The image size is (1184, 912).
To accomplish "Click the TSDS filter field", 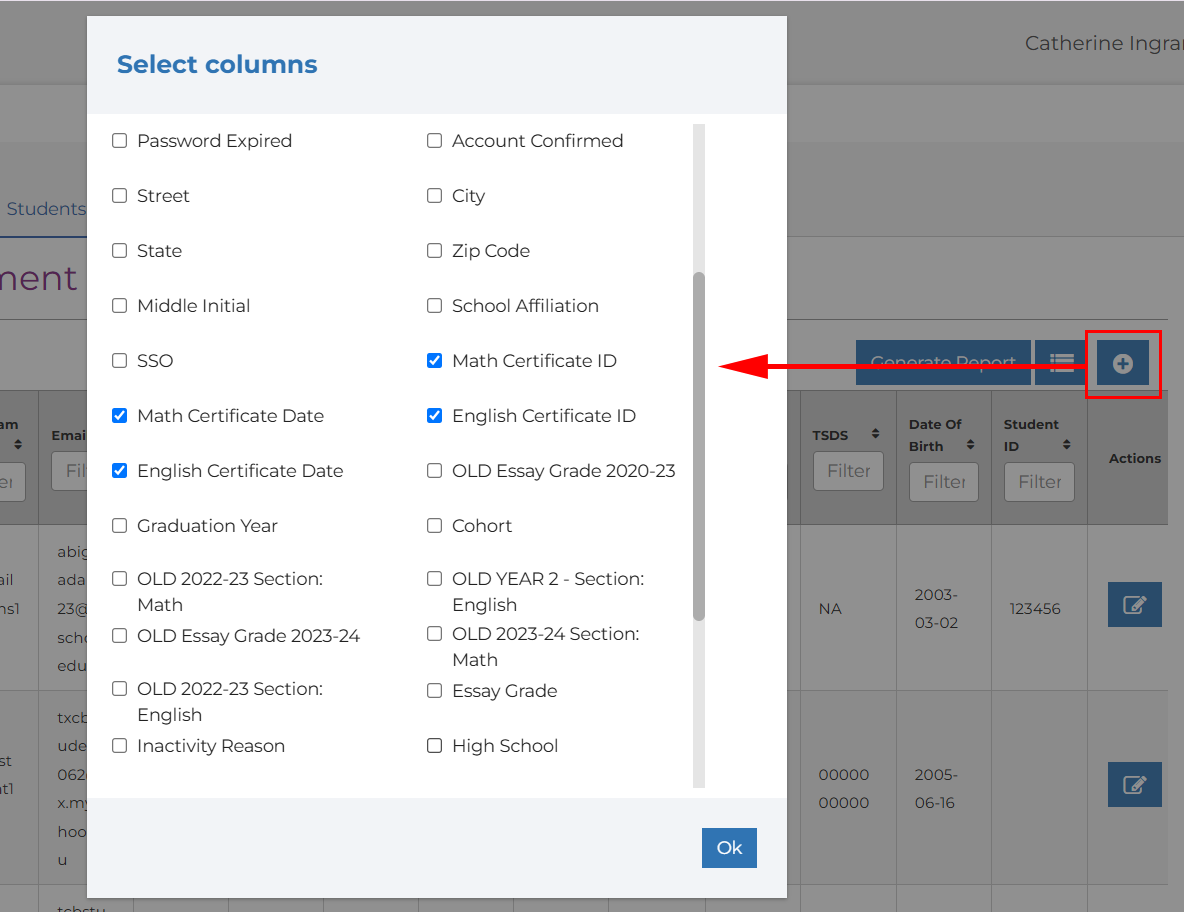I will tap(848, 471).
